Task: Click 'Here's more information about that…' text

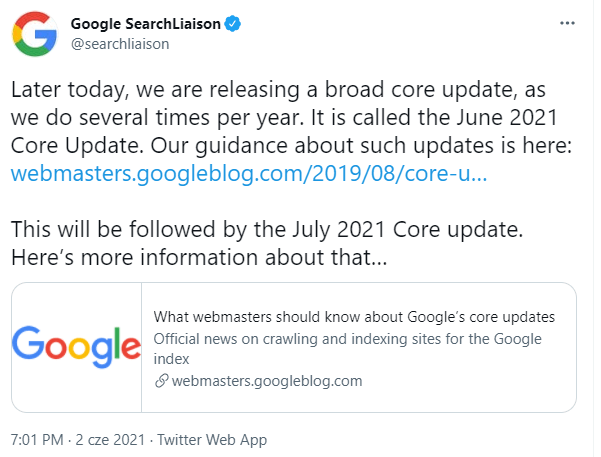Action: pos(199,257)
